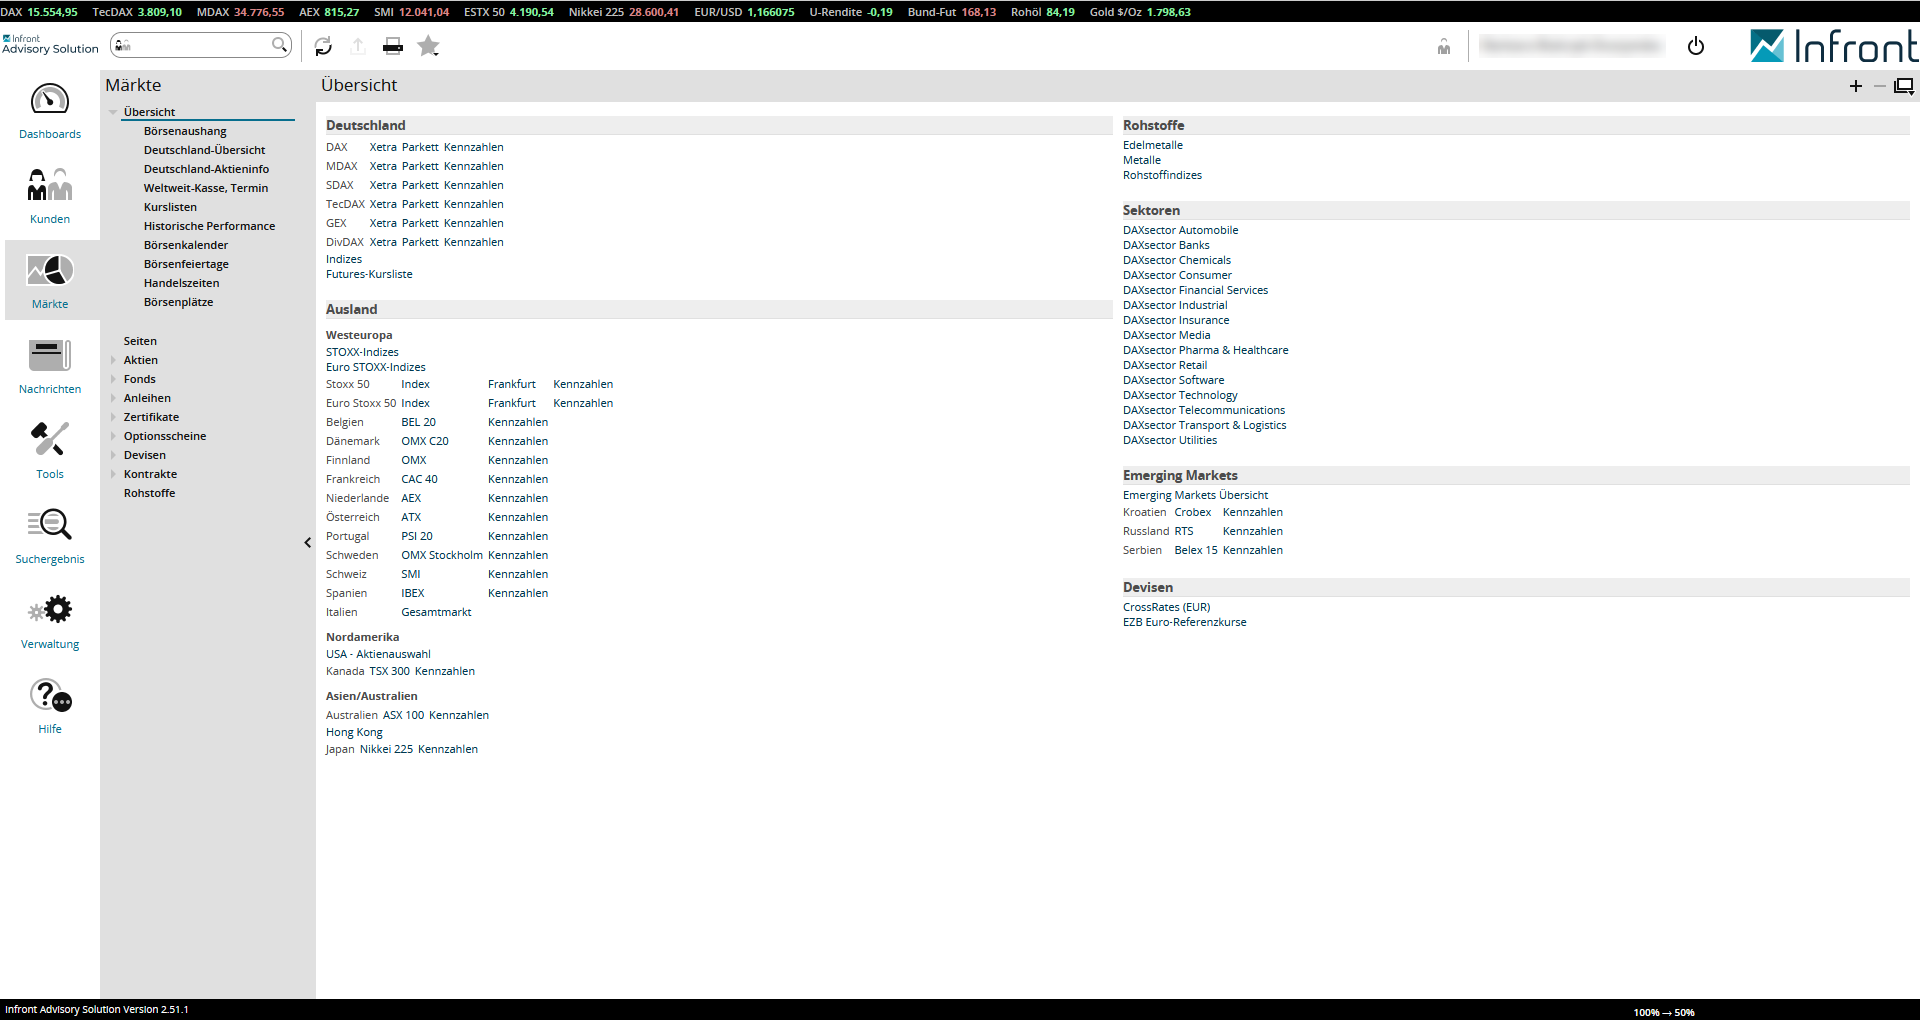
Task: Click the printer icon in toolbar
Action: tap(393, 46)
